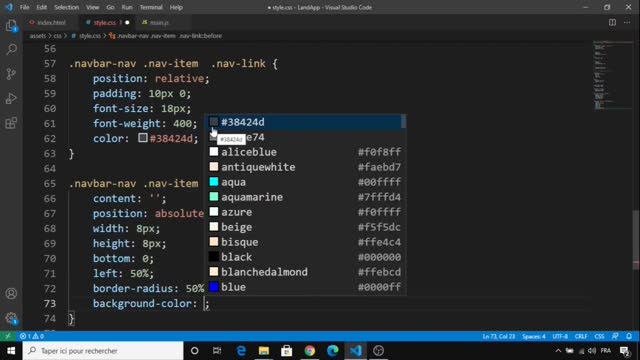Click the Cortana circle icon on taskbar

coord(194,351)
